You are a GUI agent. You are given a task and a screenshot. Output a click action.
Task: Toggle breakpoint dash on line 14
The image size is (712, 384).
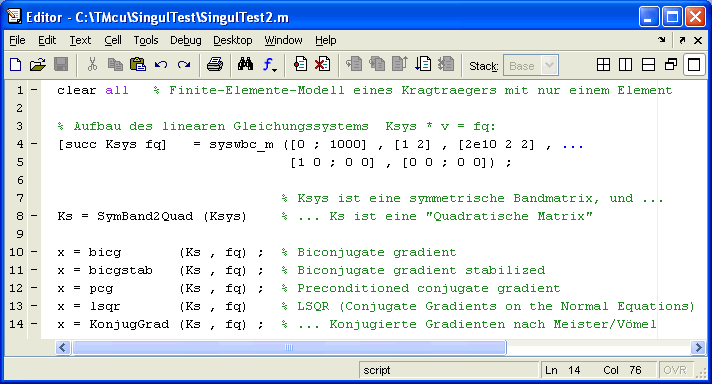coord(34,324)
